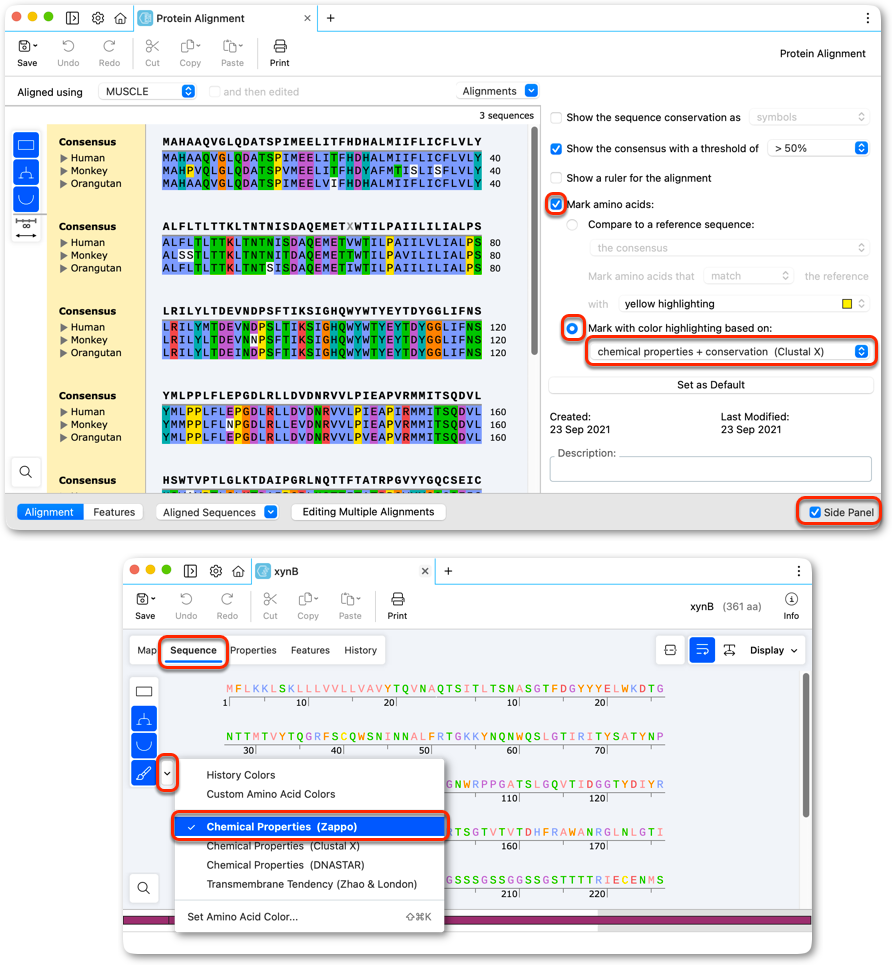Screen dimensions: 892x965
Task: Open Properties tab in xynB
Action: click(x=253, y=650)
